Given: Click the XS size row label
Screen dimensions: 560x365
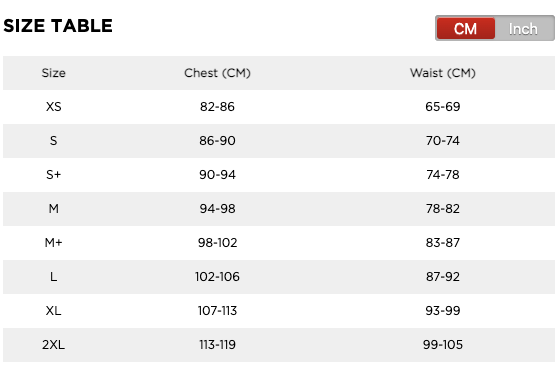Looking at the screenshot, I should (x=54, y=107).
